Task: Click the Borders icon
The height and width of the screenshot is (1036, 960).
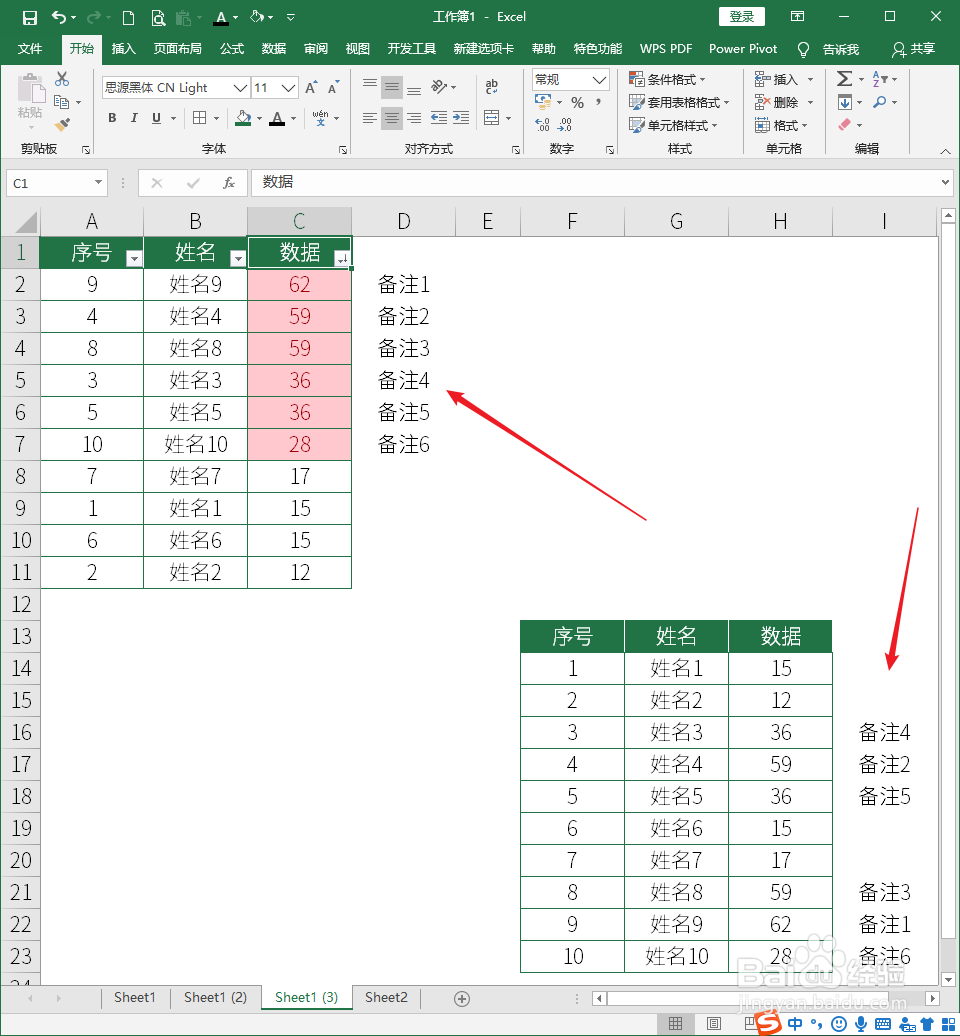Action: point(199,118)
